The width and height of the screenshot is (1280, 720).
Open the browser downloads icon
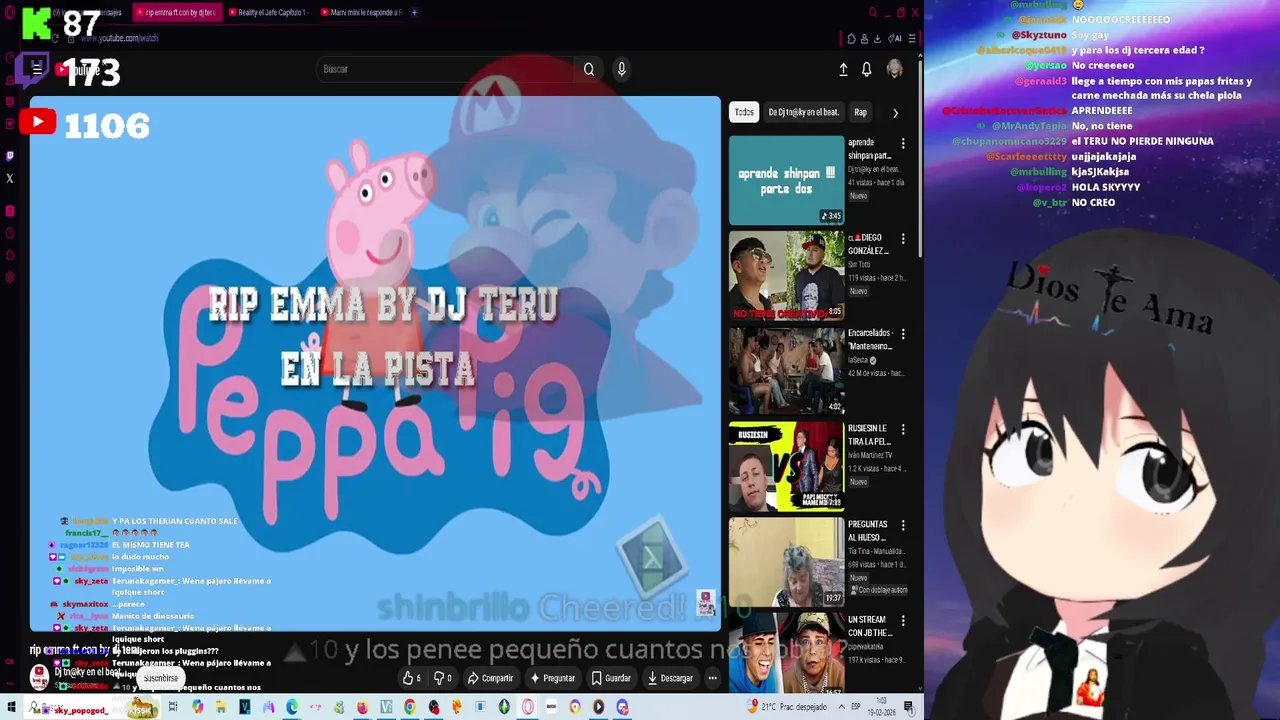[x=877, y=39]
